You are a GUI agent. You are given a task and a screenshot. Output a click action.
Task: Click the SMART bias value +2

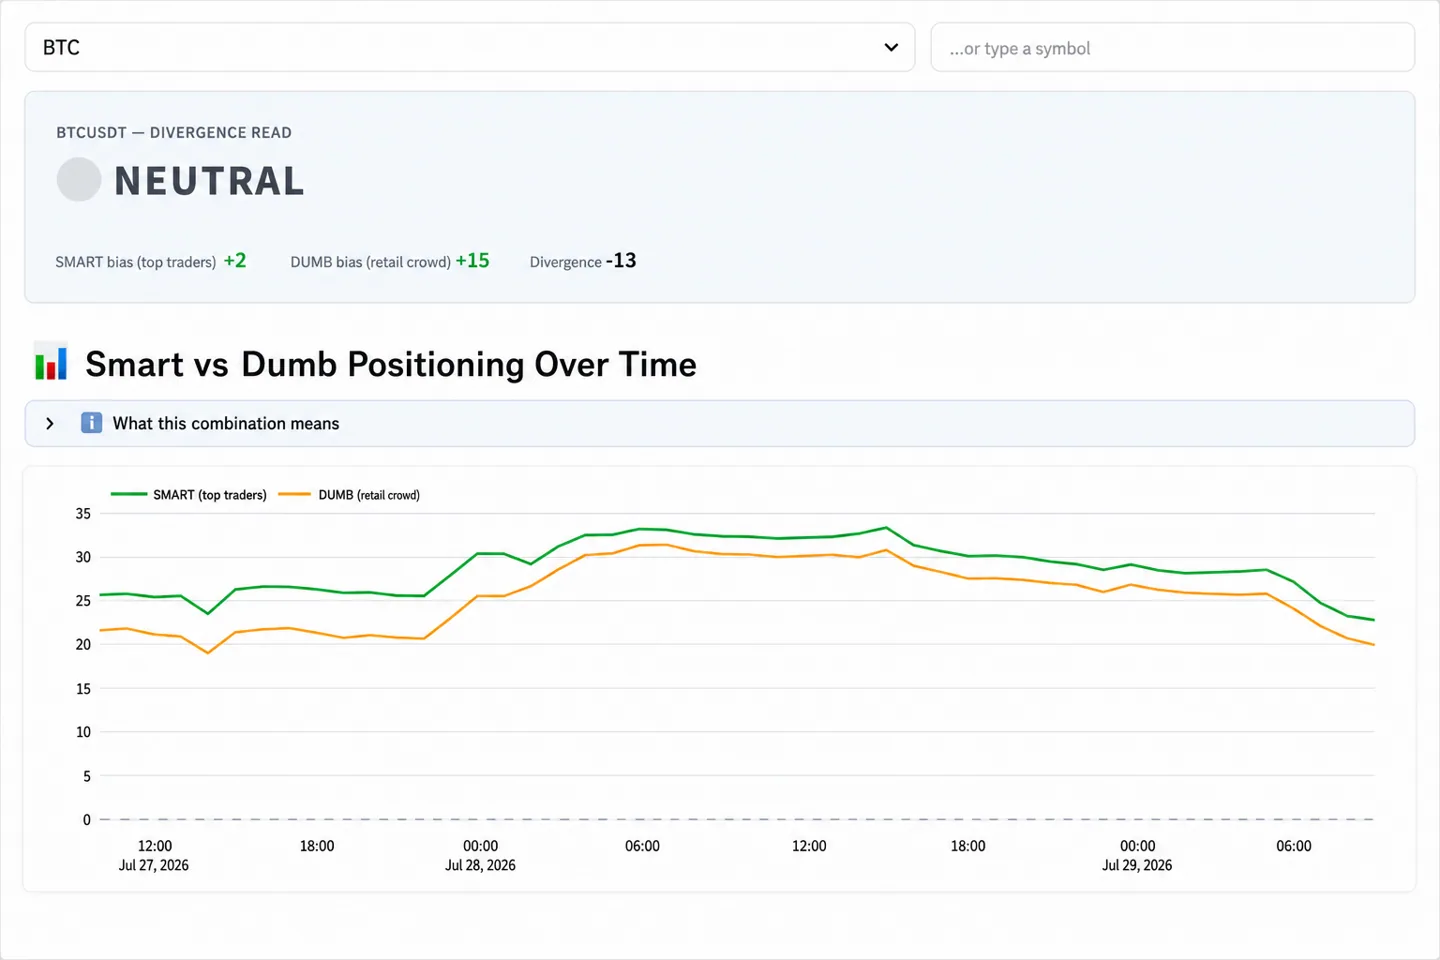coord(235,260)
